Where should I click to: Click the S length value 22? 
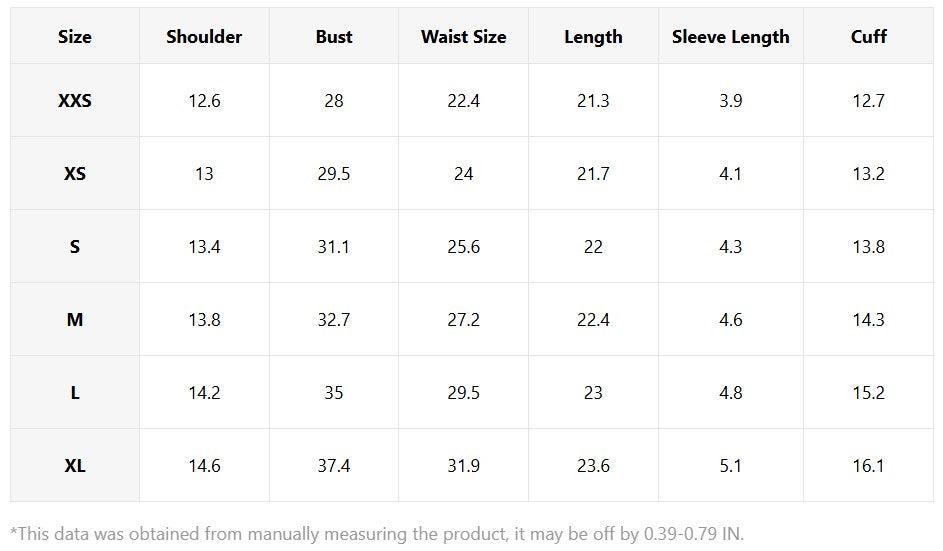pos(593,247)
